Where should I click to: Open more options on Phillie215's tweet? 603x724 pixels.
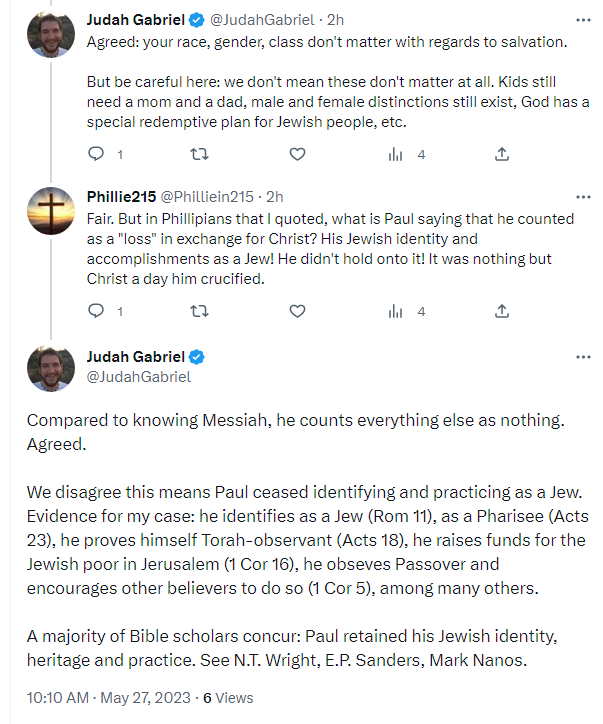click(583, 197)
